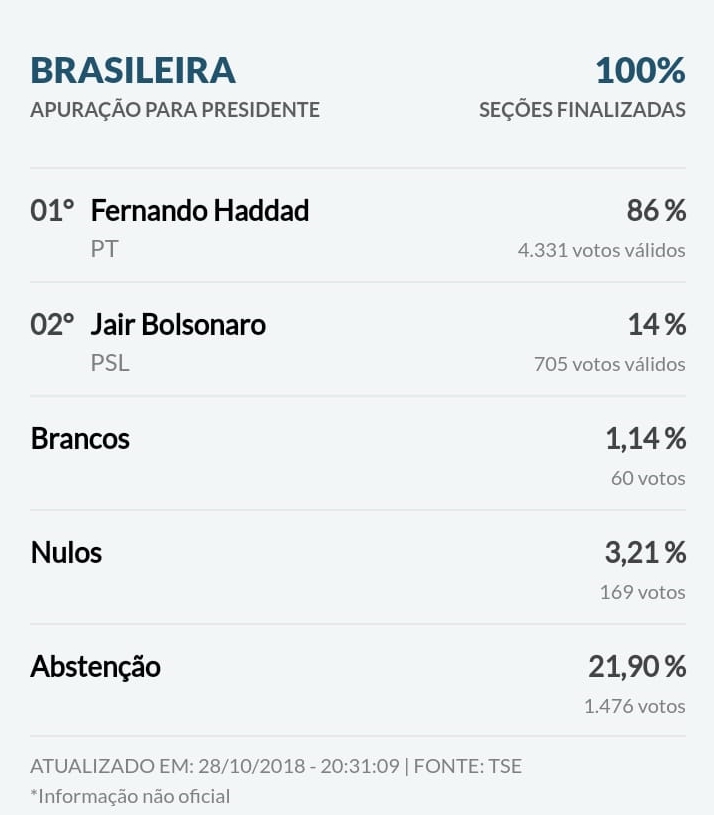Click the APURAÇÃO PARA PRESIDENTE subtitle

pyautogui.click(x=175, y=110)
